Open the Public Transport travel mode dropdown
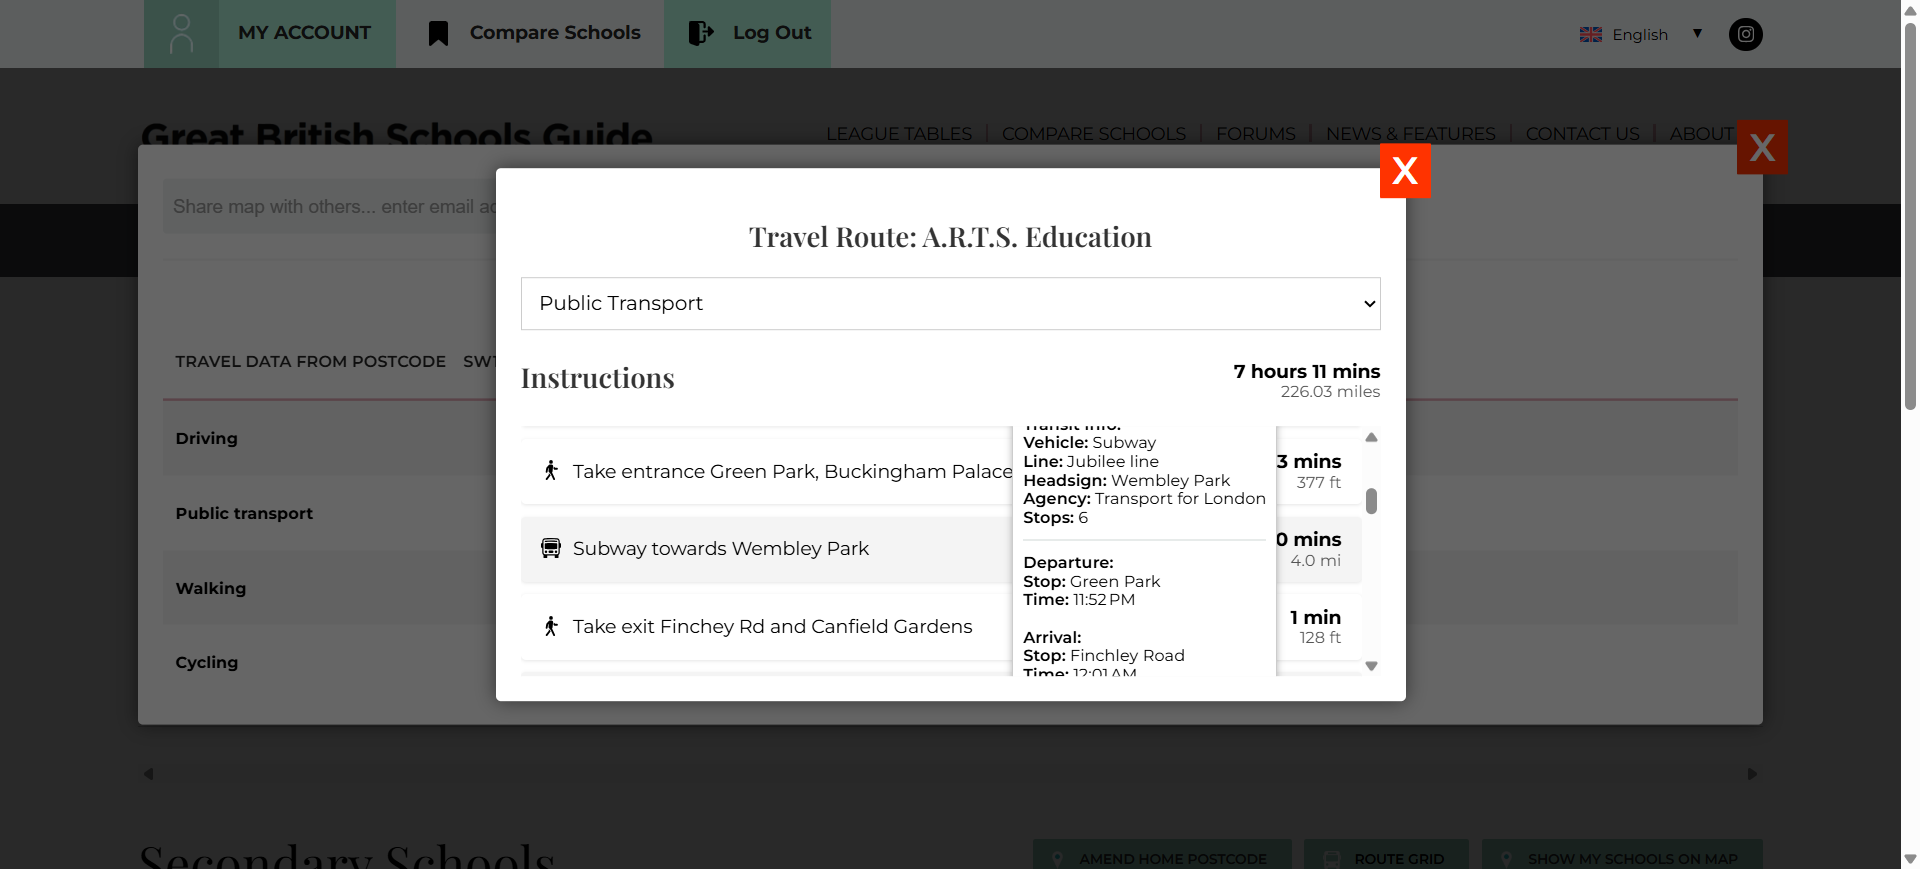Screen dimensions: 1920x869 [951, 304]
